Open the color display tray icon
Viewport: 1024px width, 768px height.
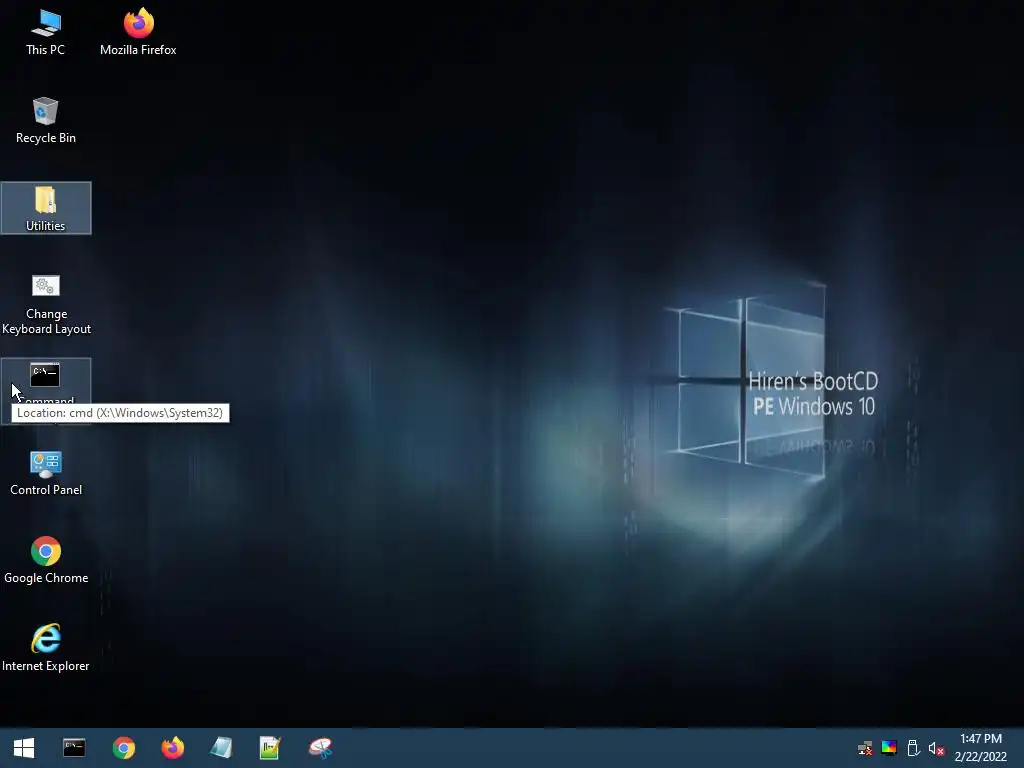coord(889,748)
